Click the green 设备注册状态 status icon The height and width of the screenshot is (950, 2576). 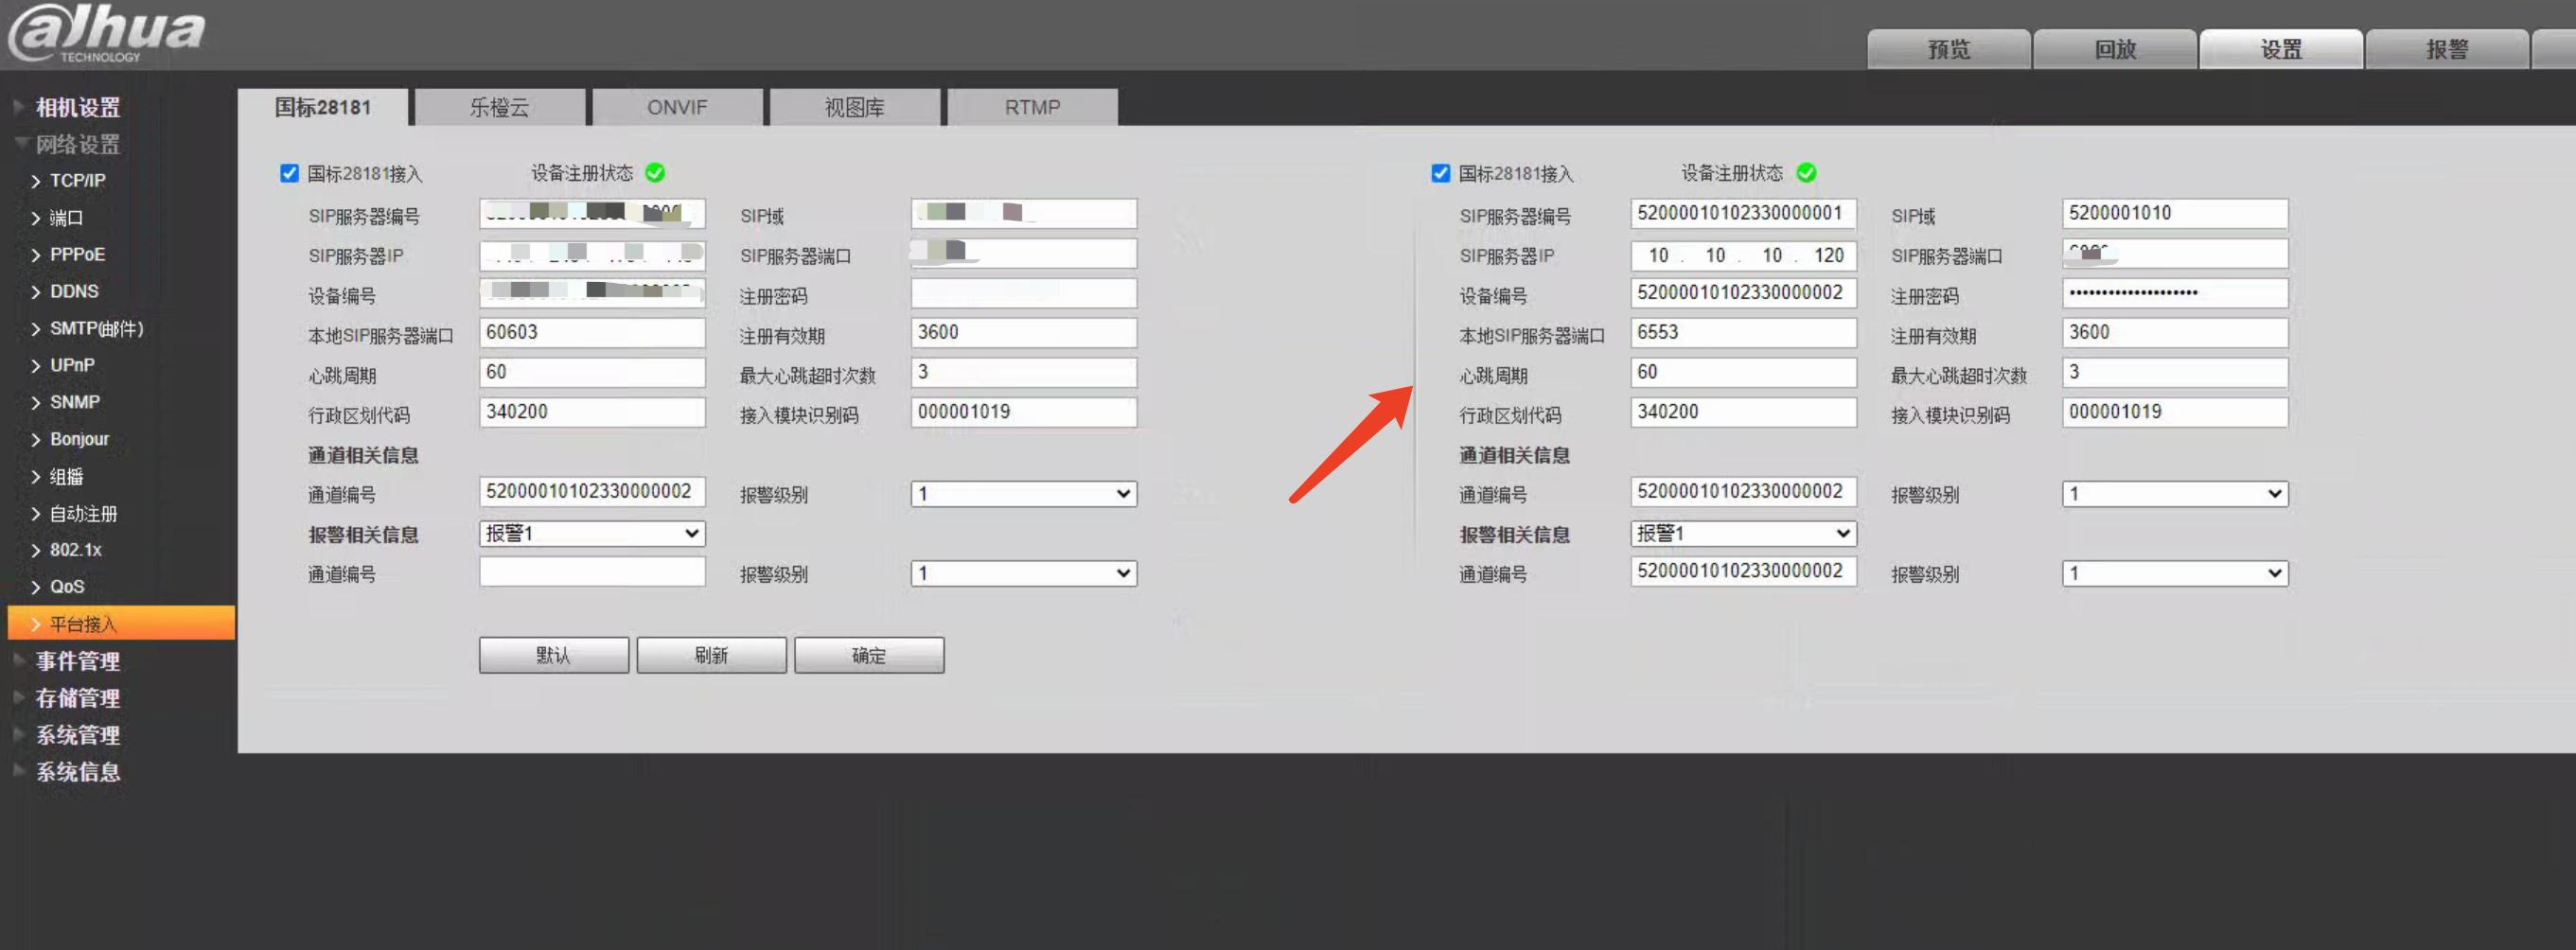pos(655,172)
